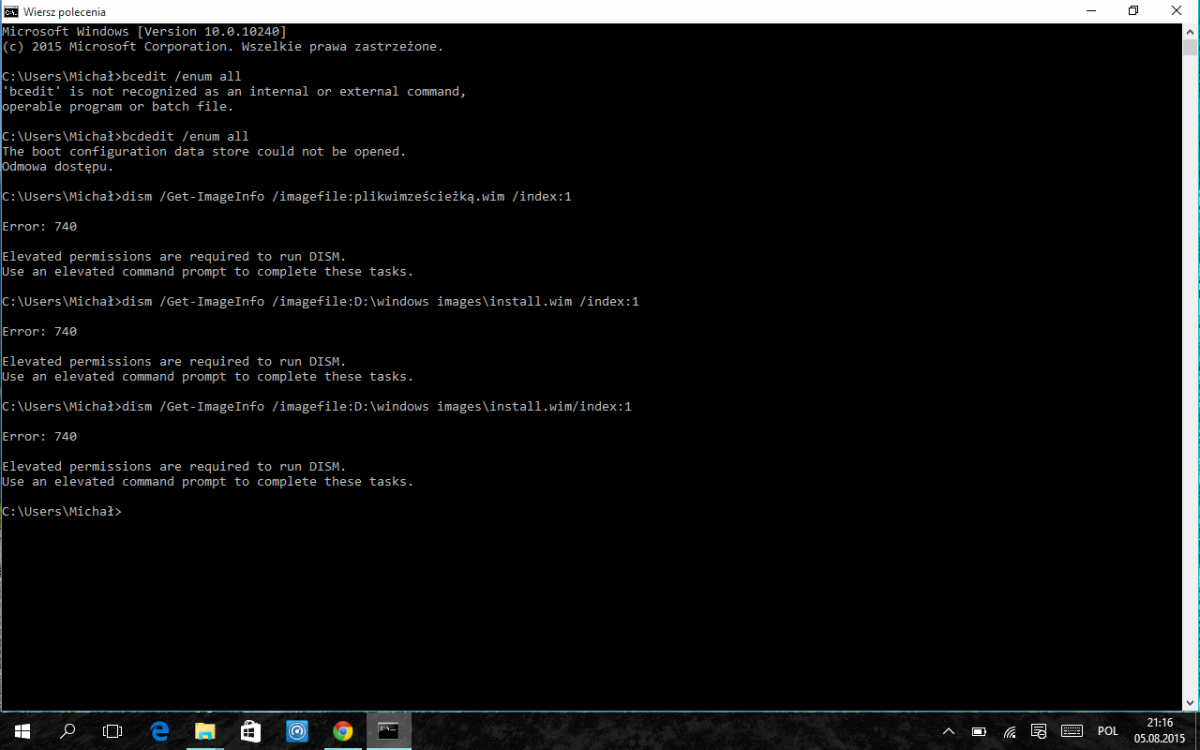Click the scrollbar up arrow
The height and width of the screenshot is (750, 1200).
1190,31
